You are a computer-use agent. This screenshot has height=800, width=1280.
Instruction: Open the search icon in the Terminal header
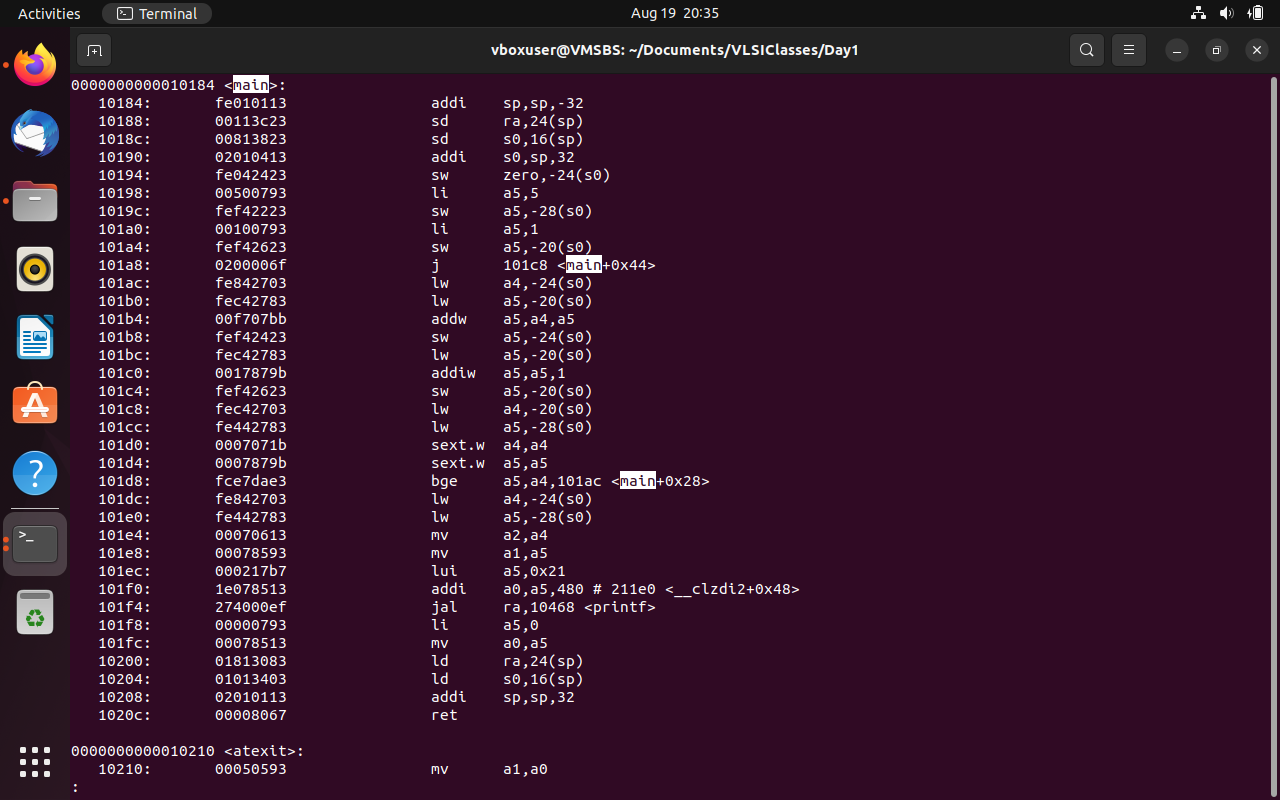tap(1086, 49)
